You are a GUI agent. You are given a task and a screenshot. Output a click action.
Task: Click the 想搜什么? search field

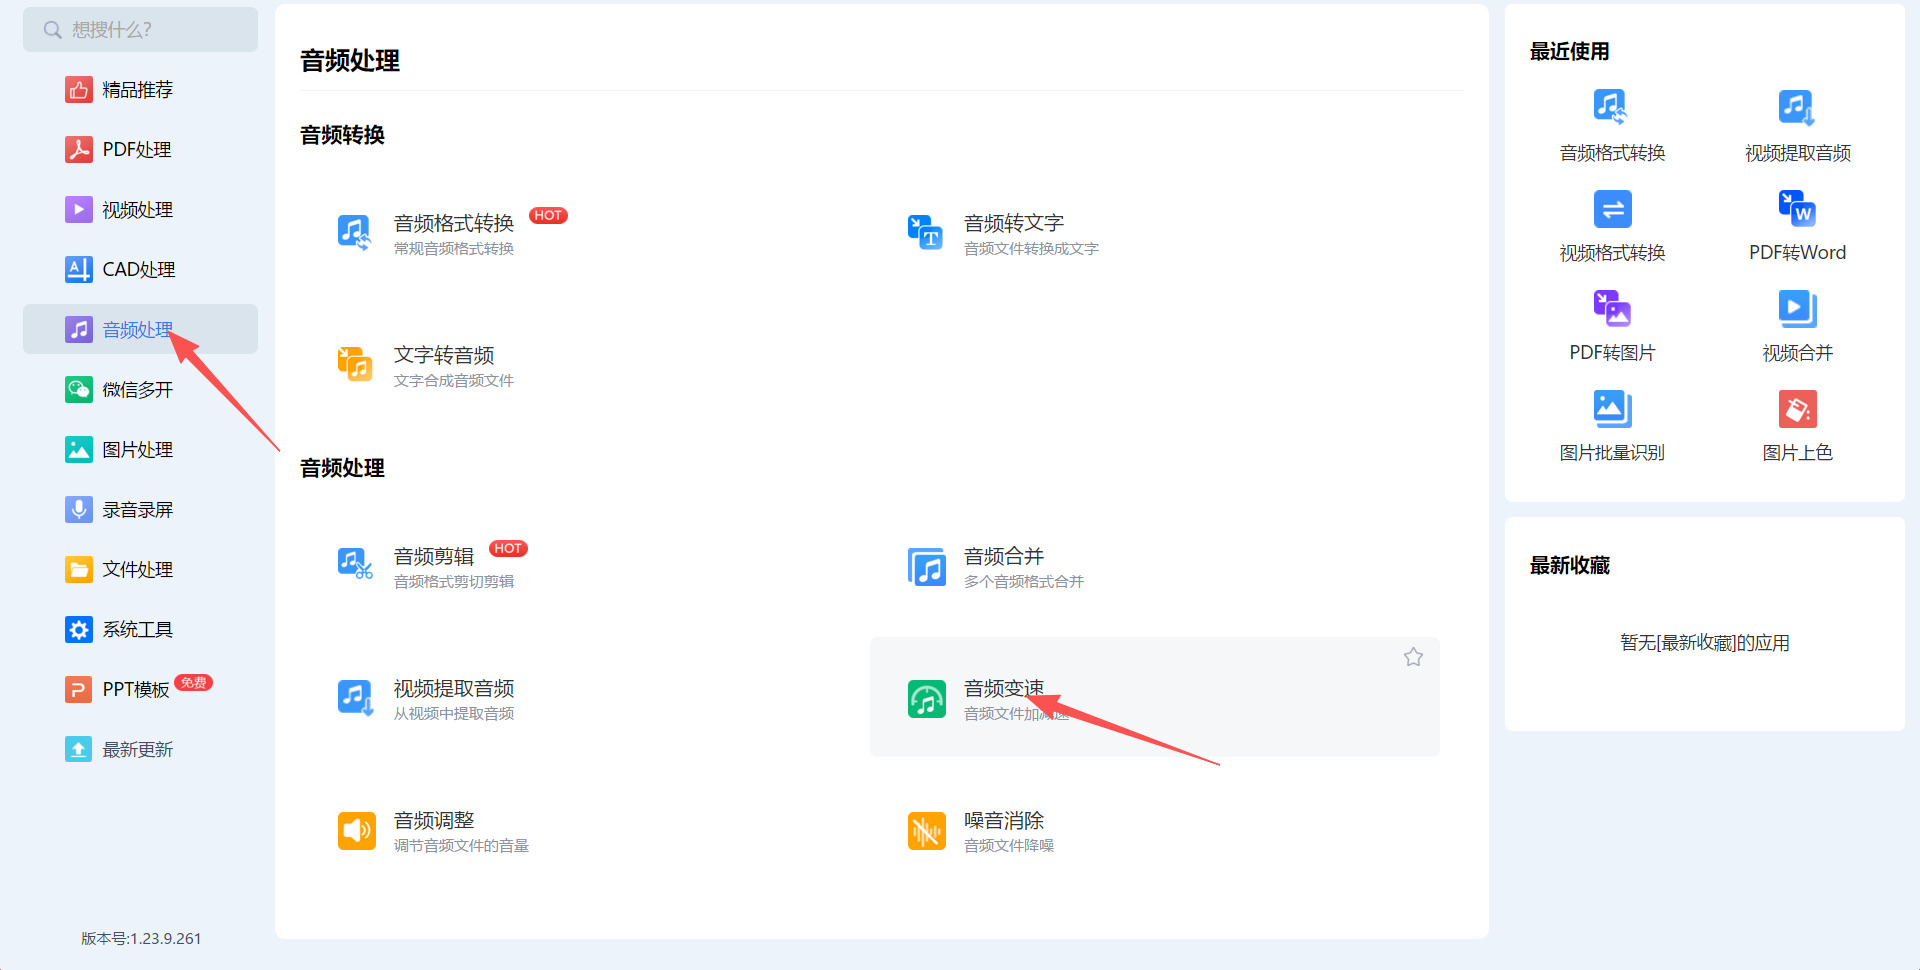pyautogui.click(x=140, y=30)
